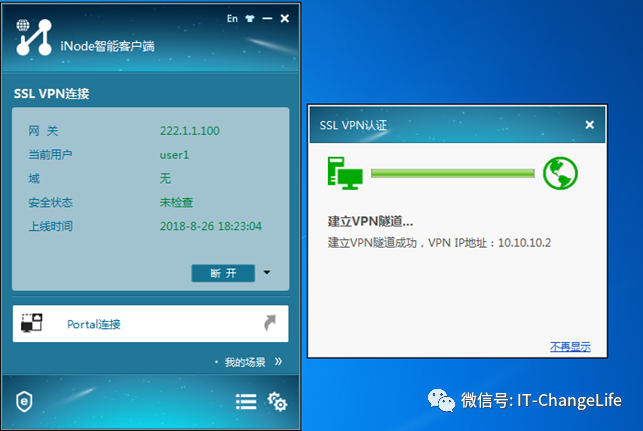Close the iNode client window
Image resolution: width=643 pixels, height=431 pixels.
point(285,18)
